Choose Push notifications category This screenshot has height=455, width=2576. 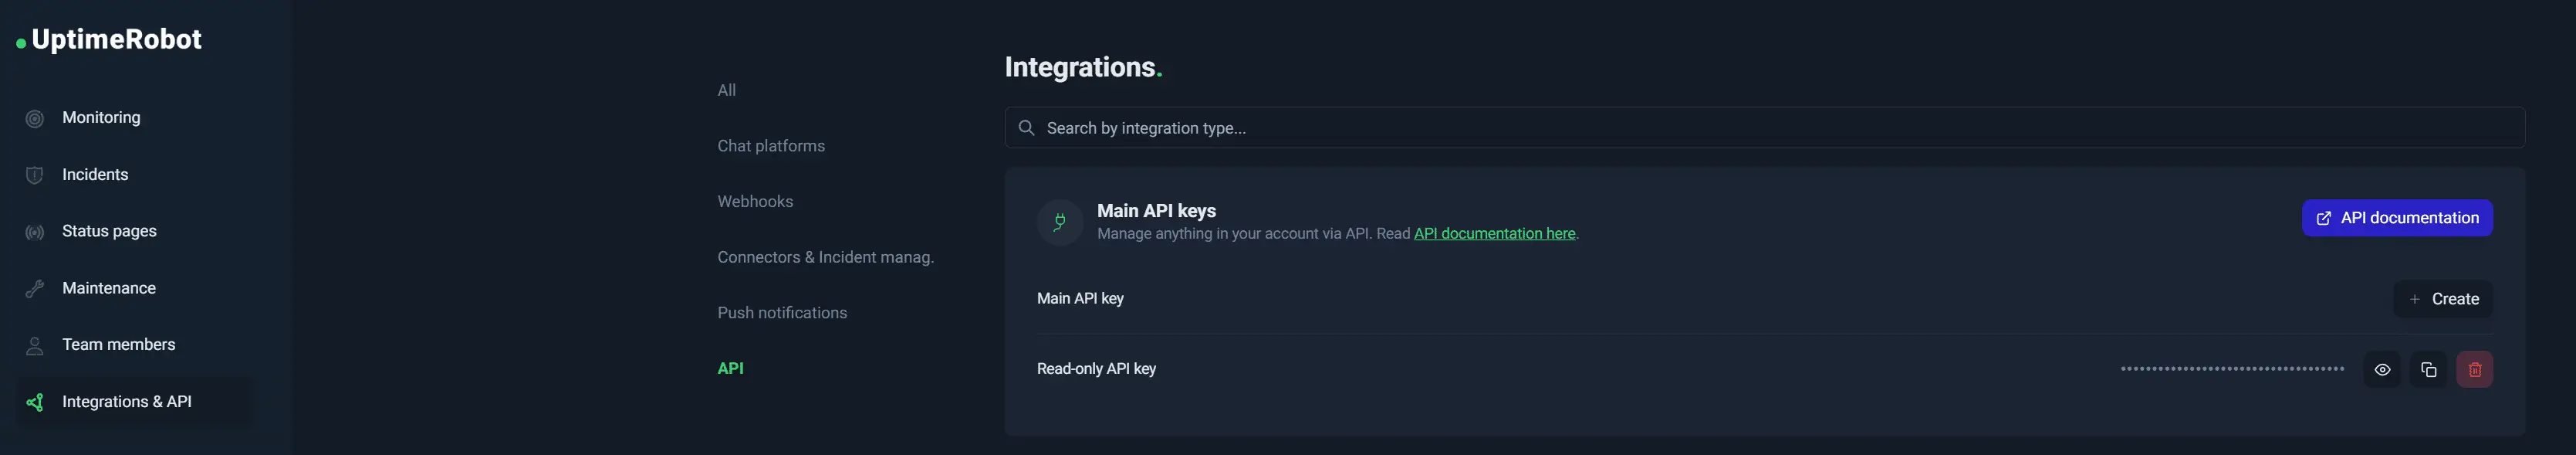point(782,313)
